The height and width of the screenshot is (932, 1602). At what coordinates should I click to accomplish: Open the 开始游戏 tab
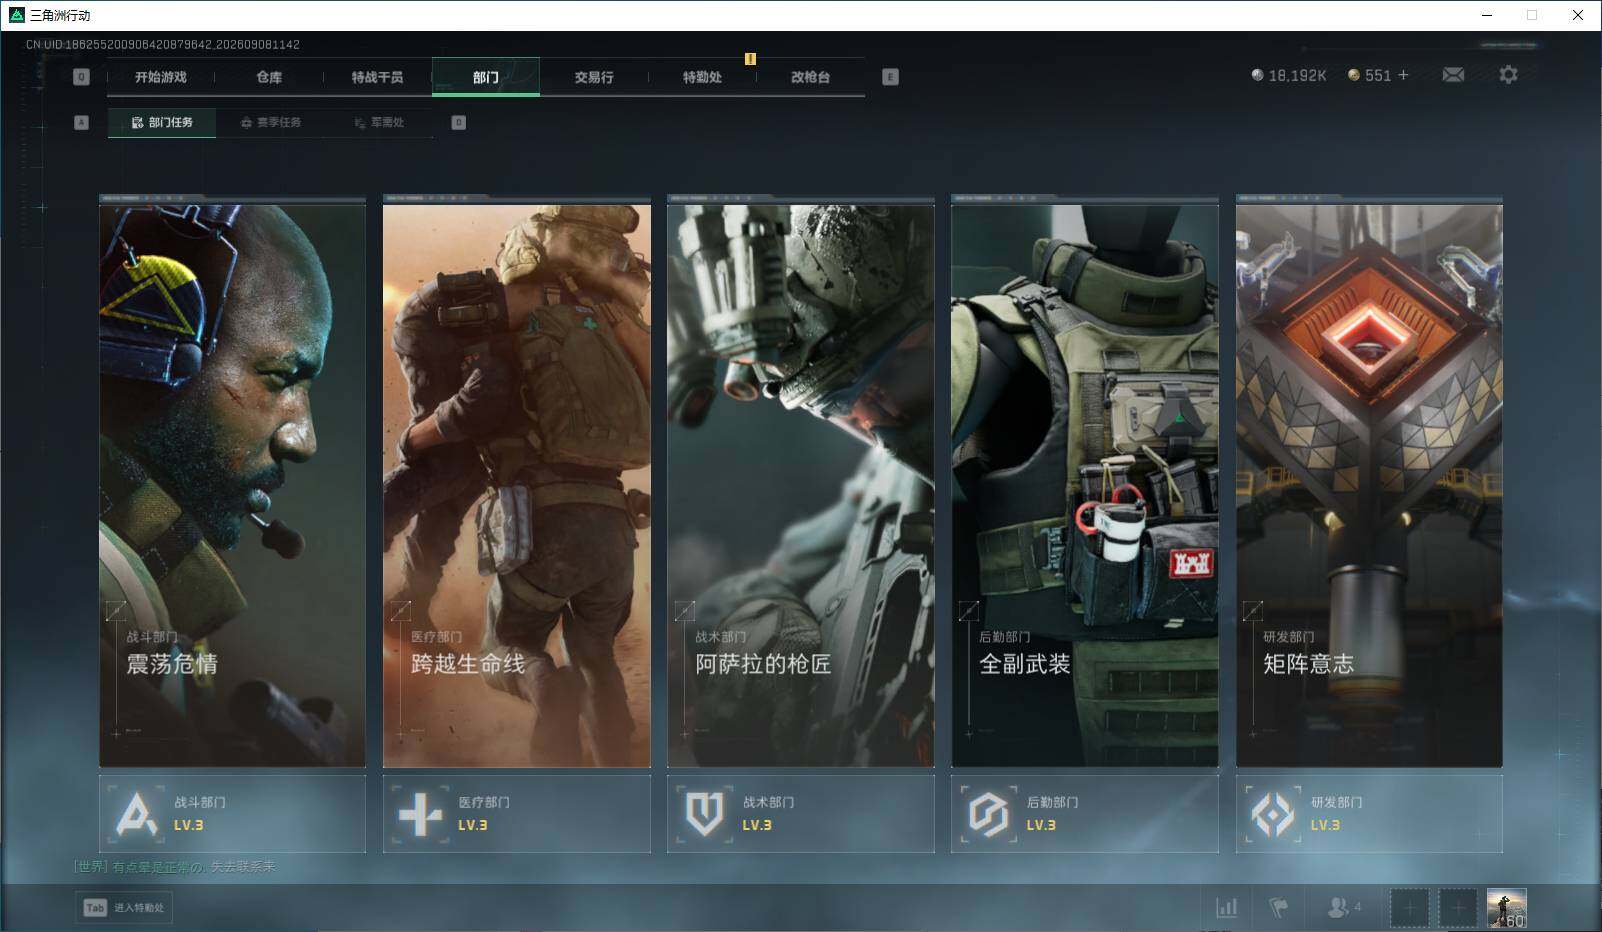click(161, 77)
